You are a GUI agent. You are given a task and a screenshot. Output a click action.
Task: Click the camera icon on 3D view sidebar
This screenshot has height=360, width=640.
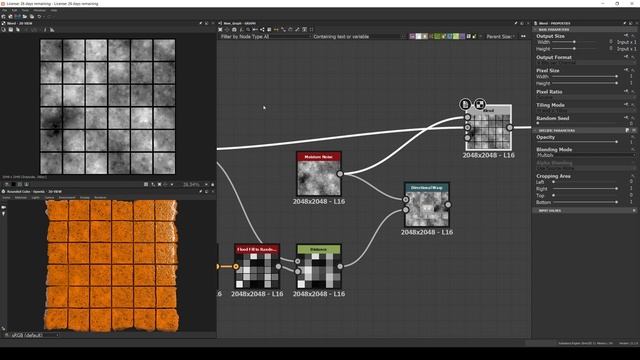click(4, 207)
